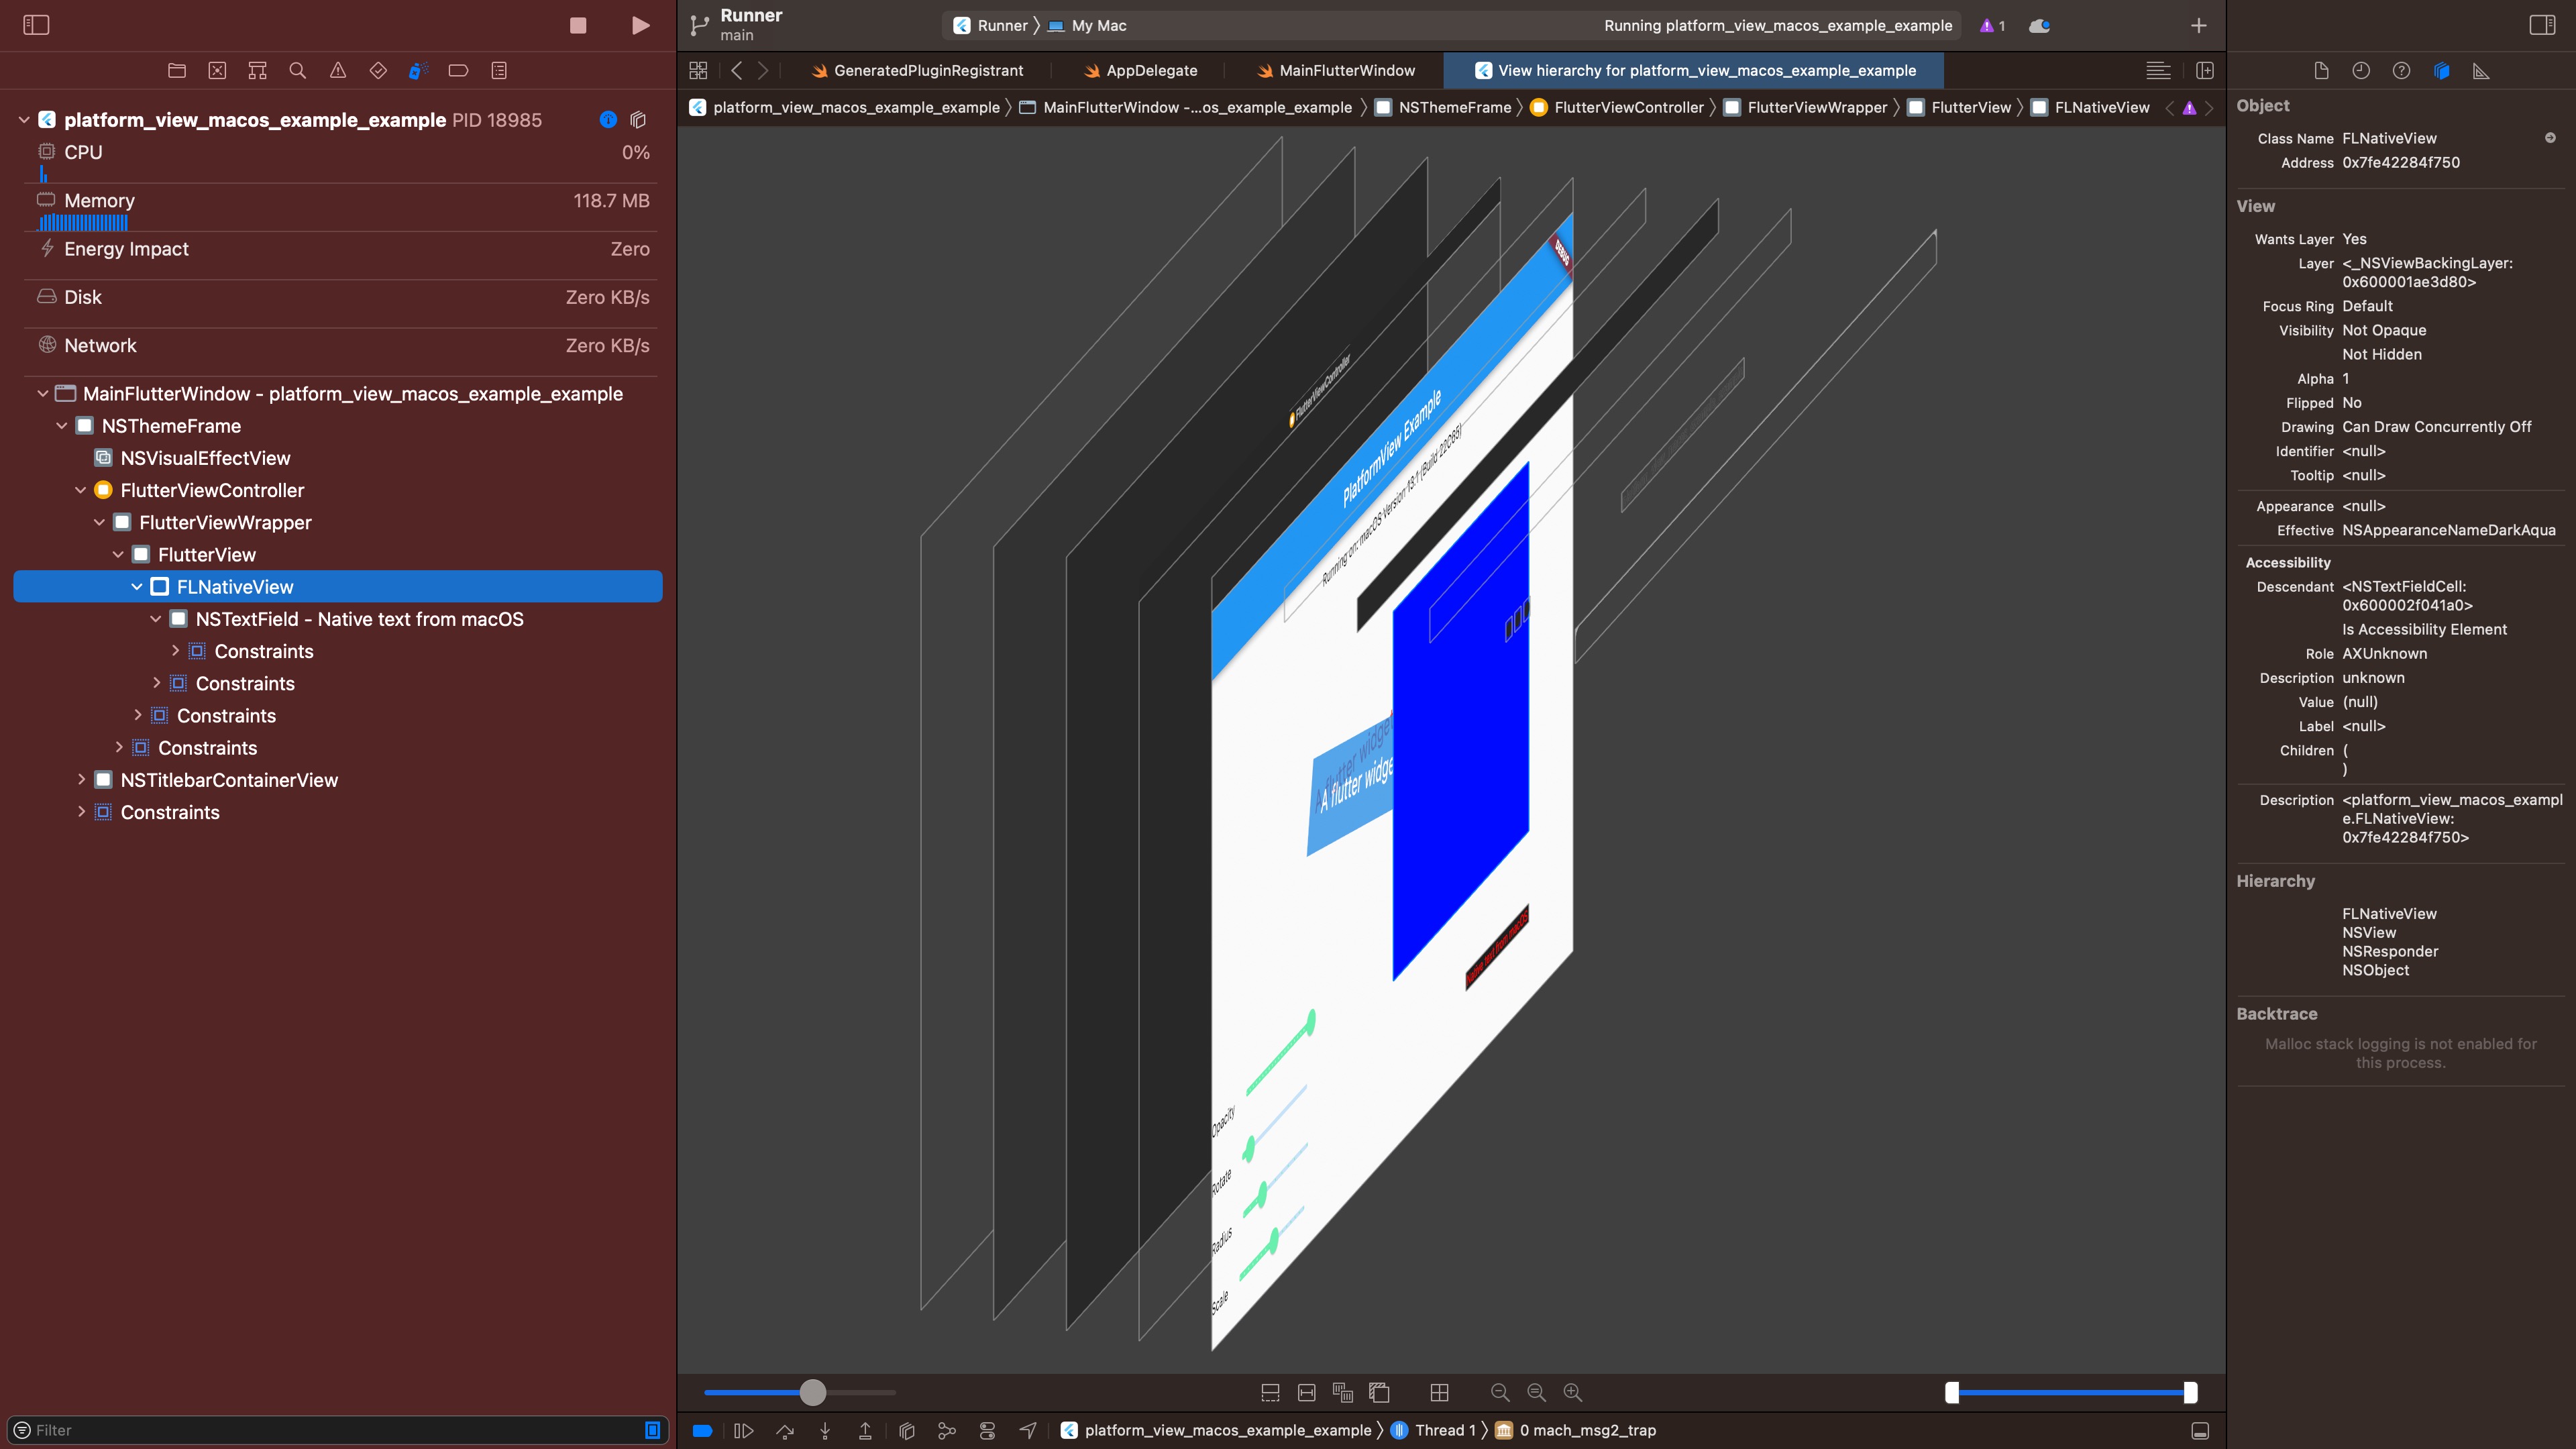Screen dimensions: 2576x1449
Task: Select NSVisualEffectView in hierarchy tree
Action: coord(205,458)
